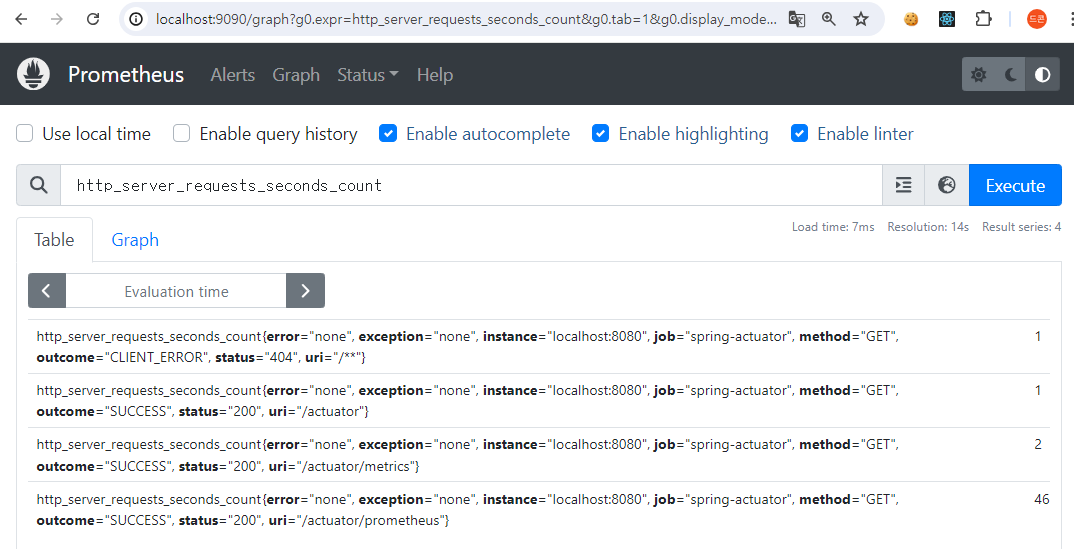Select the uri="/actuator/metrics" series row
Screen dimensions: 1074x549
pyautogui.click(x=538, y=455)
